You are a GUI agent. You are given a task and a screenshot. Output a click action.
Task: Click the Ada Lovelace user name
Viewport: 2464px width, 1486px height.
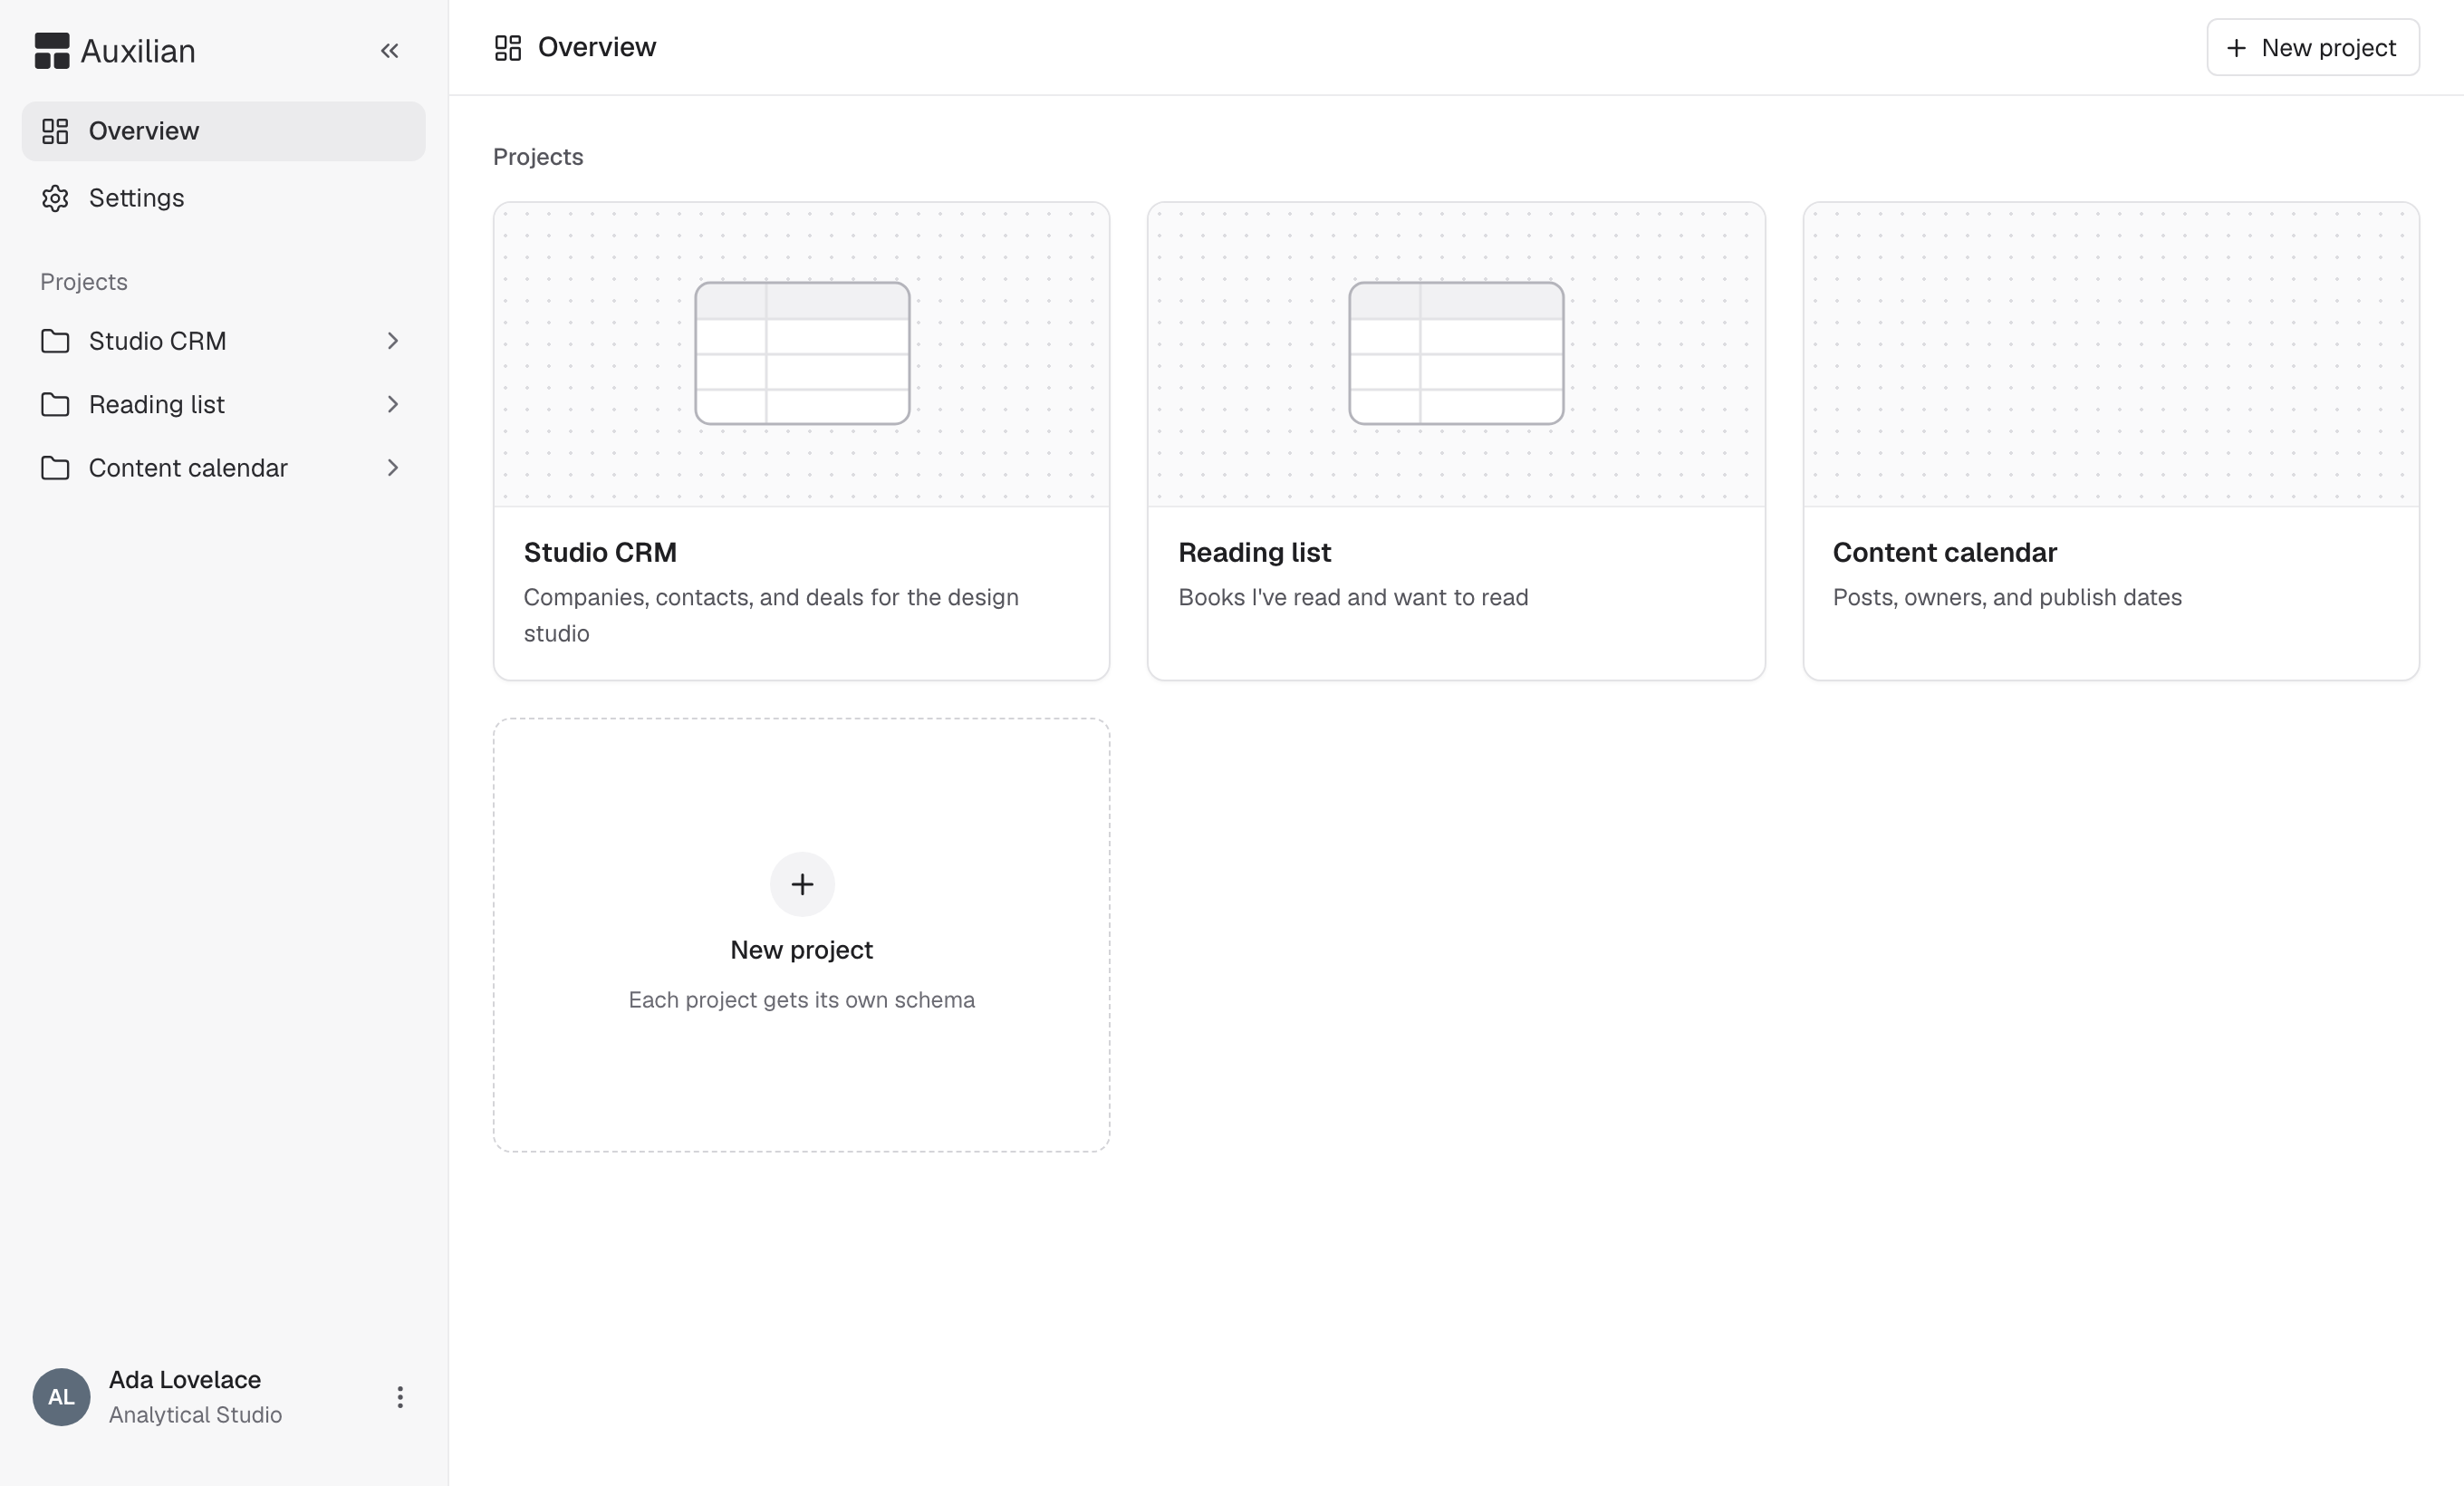[x=185, y=1380]
